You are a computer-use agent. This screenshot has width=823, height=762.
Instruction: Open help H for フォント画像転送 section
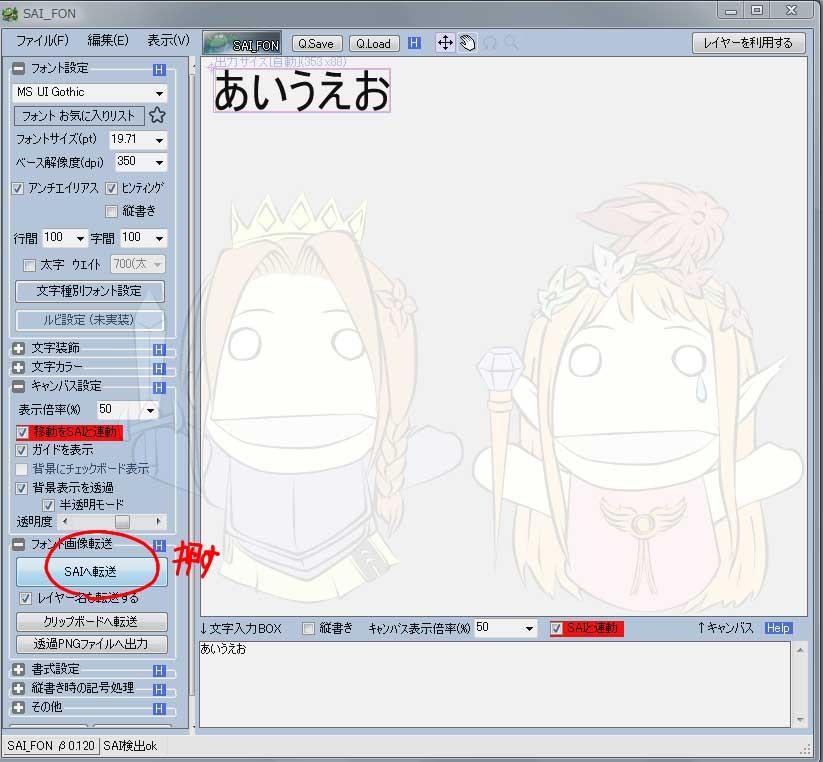[159, 545]
